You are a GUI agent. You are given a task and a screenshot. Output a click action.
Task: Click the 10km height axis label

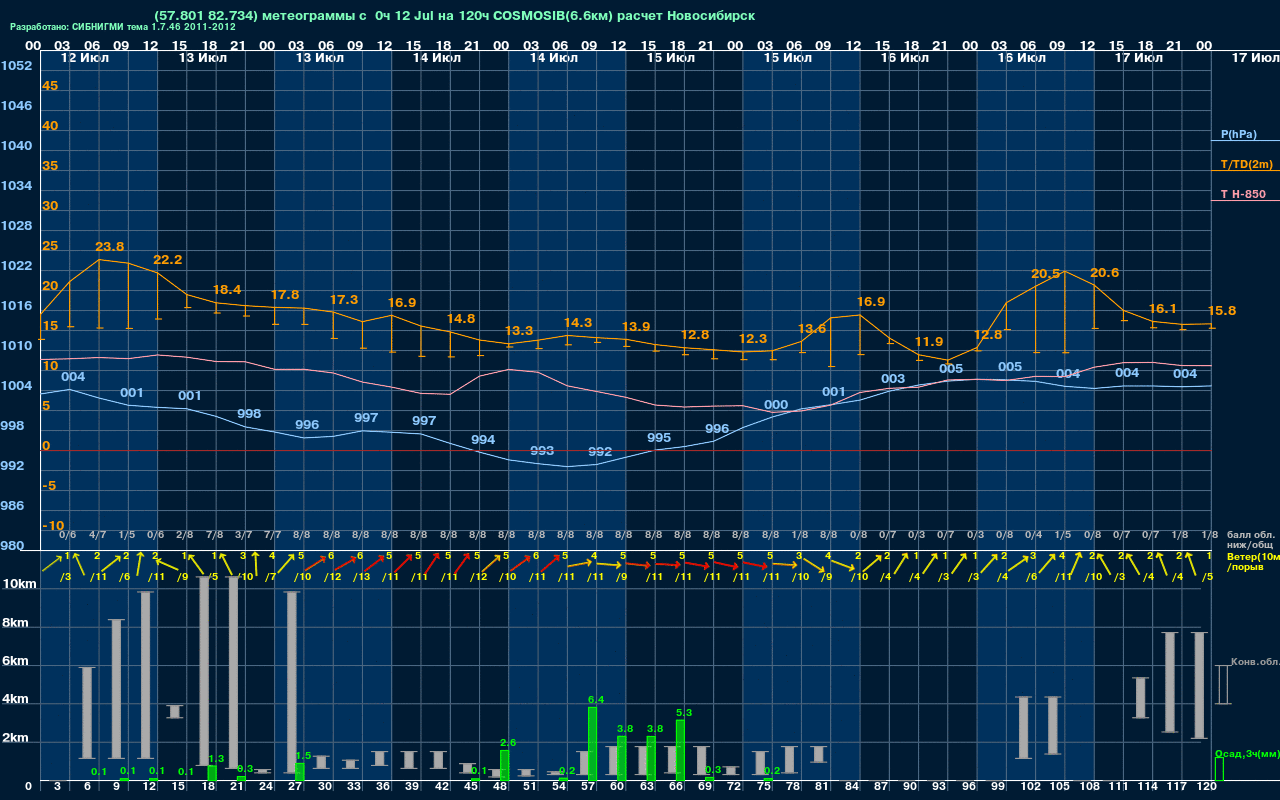[x=20, y=584]
